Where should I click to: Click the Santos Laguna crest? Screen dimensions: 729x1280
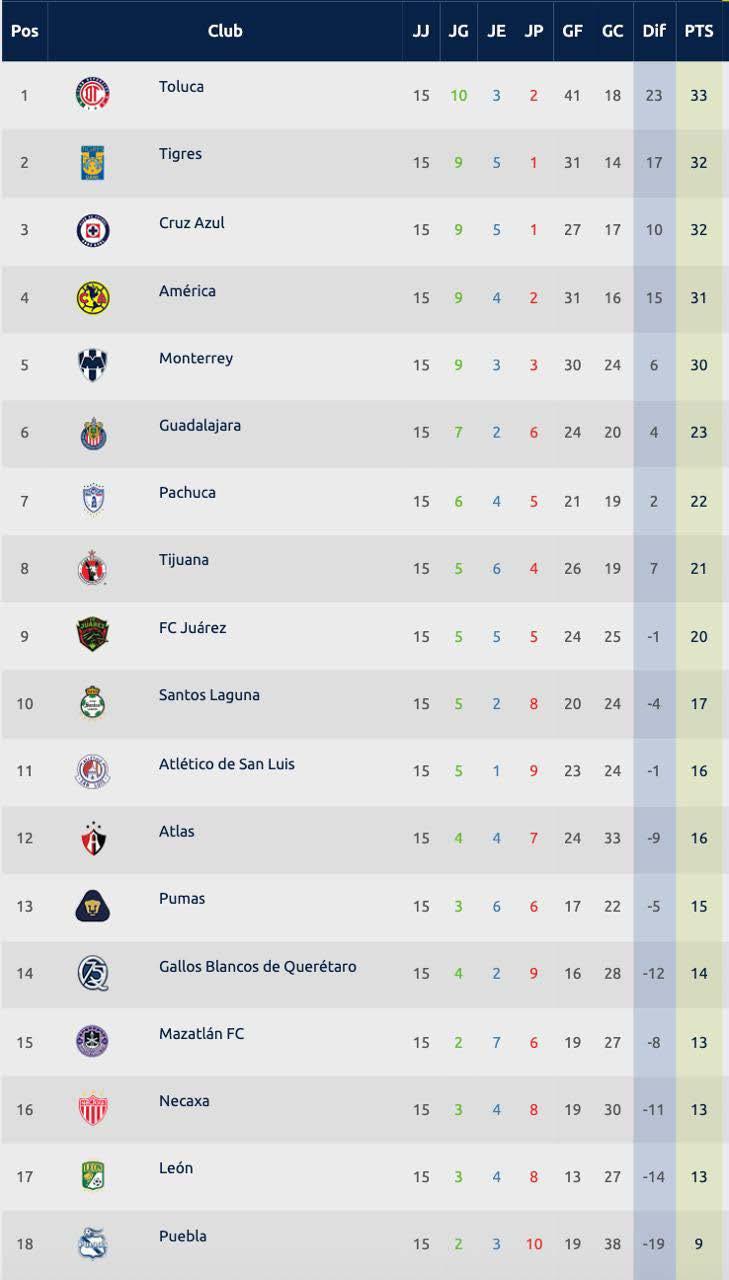pyautogui.click(x=93, y=703)
